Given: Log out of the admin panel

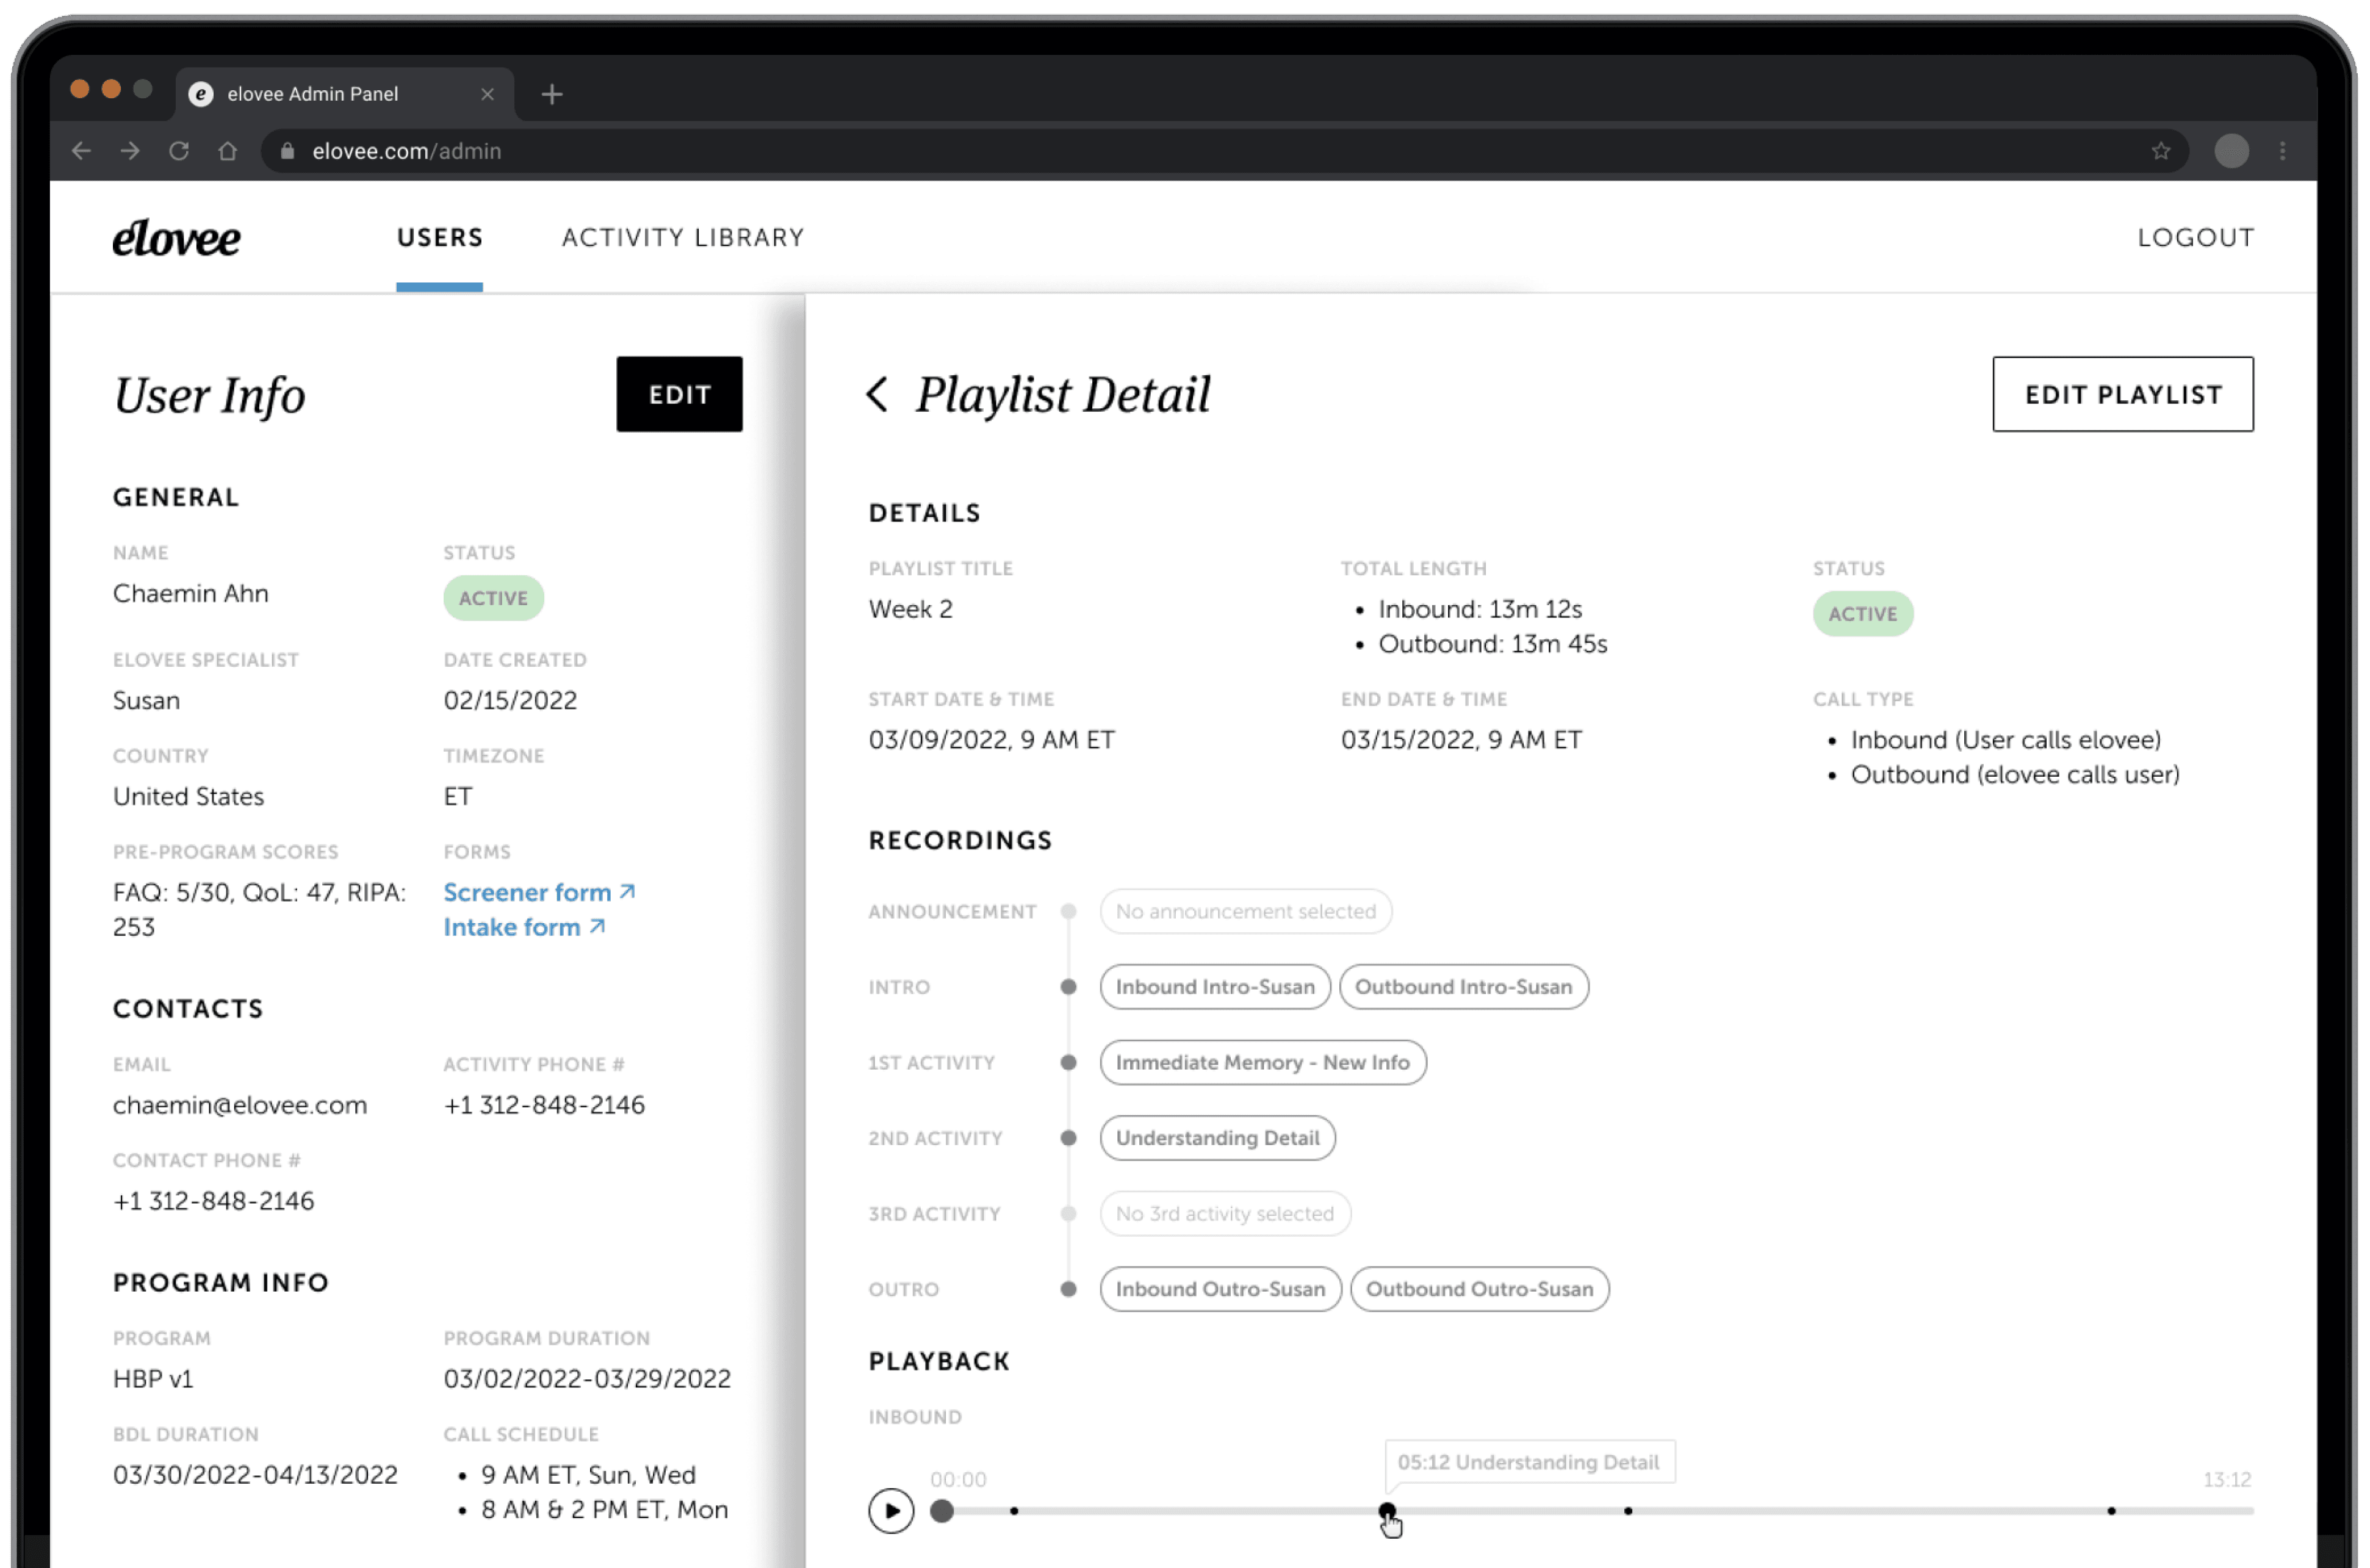Looking at the screenshot, I should 2196,238.
